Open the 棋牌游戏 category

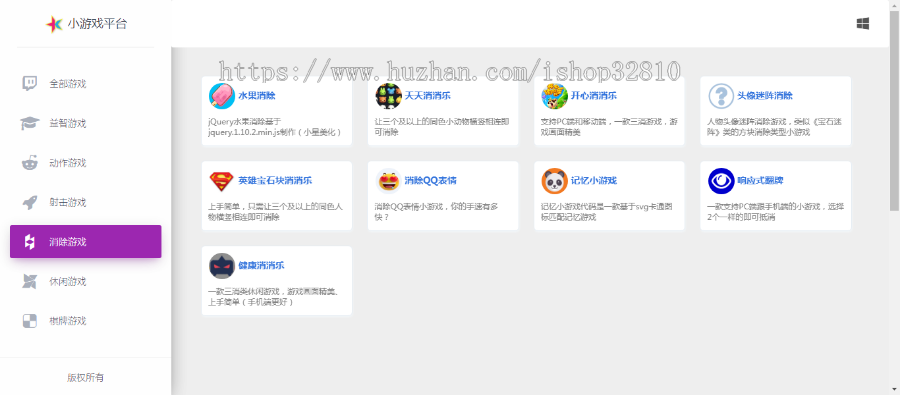(x=86, y=321)
